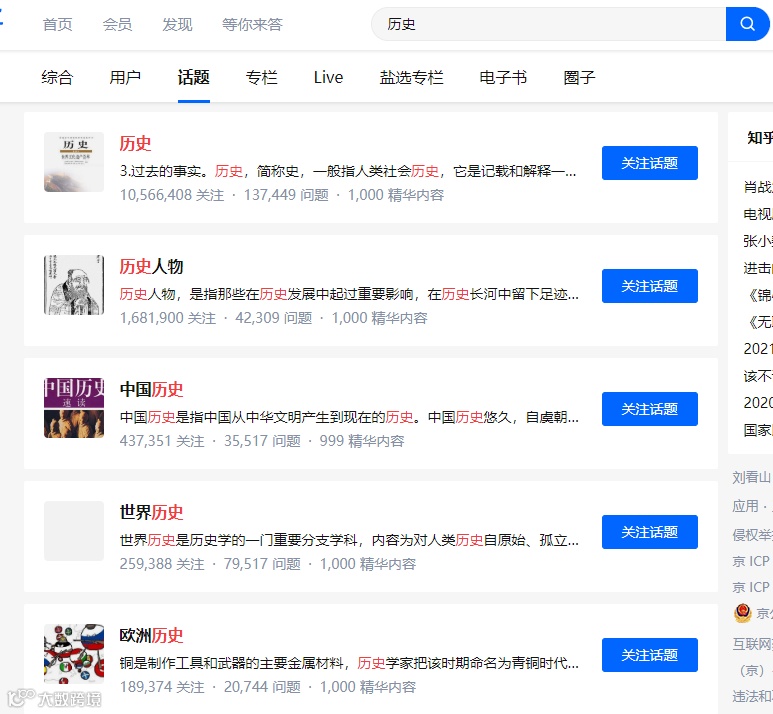
Task: Click the 20,744 问题 count text
Action: 262,687
